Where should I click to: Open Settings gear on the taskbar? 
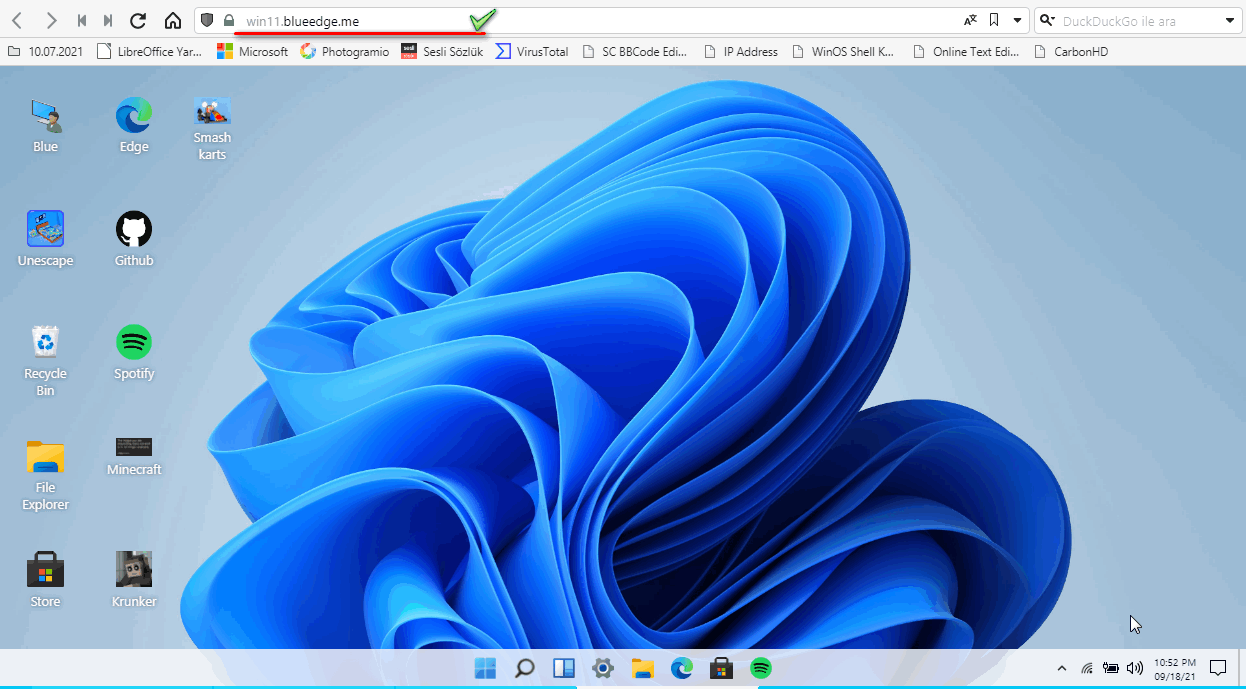(x=602, y=668)
